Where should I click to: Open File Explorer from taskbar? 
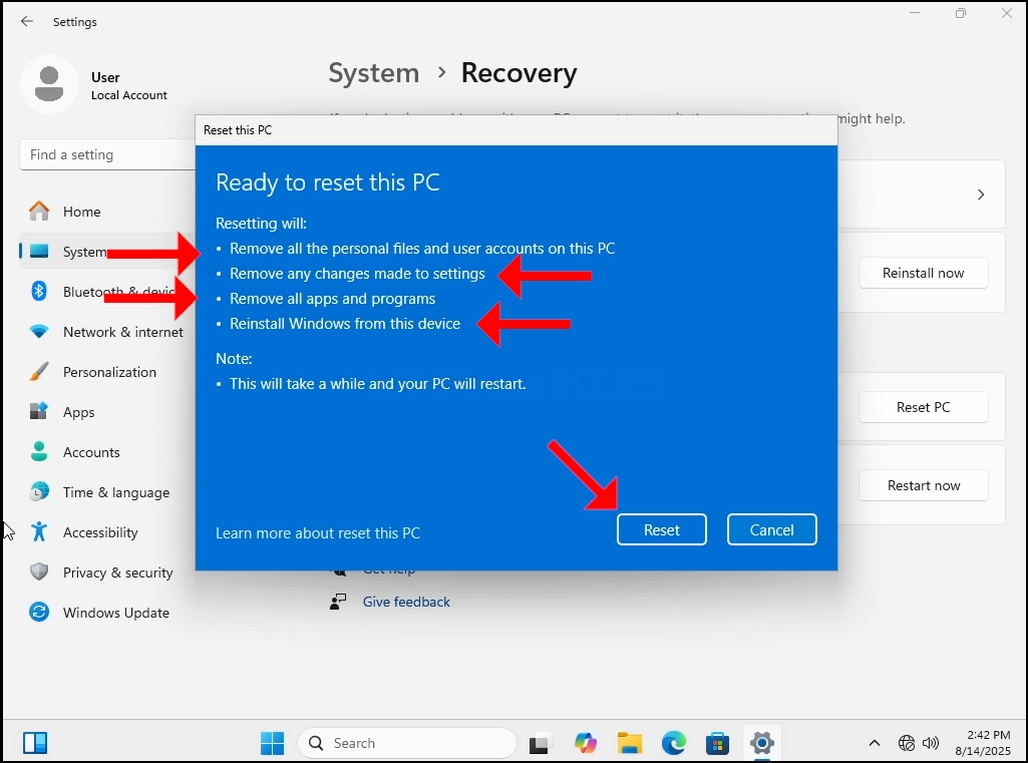629,743
